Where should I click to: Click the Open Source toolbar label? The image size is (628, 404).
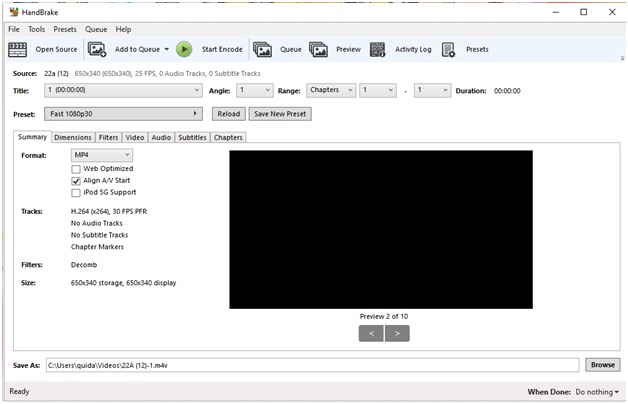point(56,50)
